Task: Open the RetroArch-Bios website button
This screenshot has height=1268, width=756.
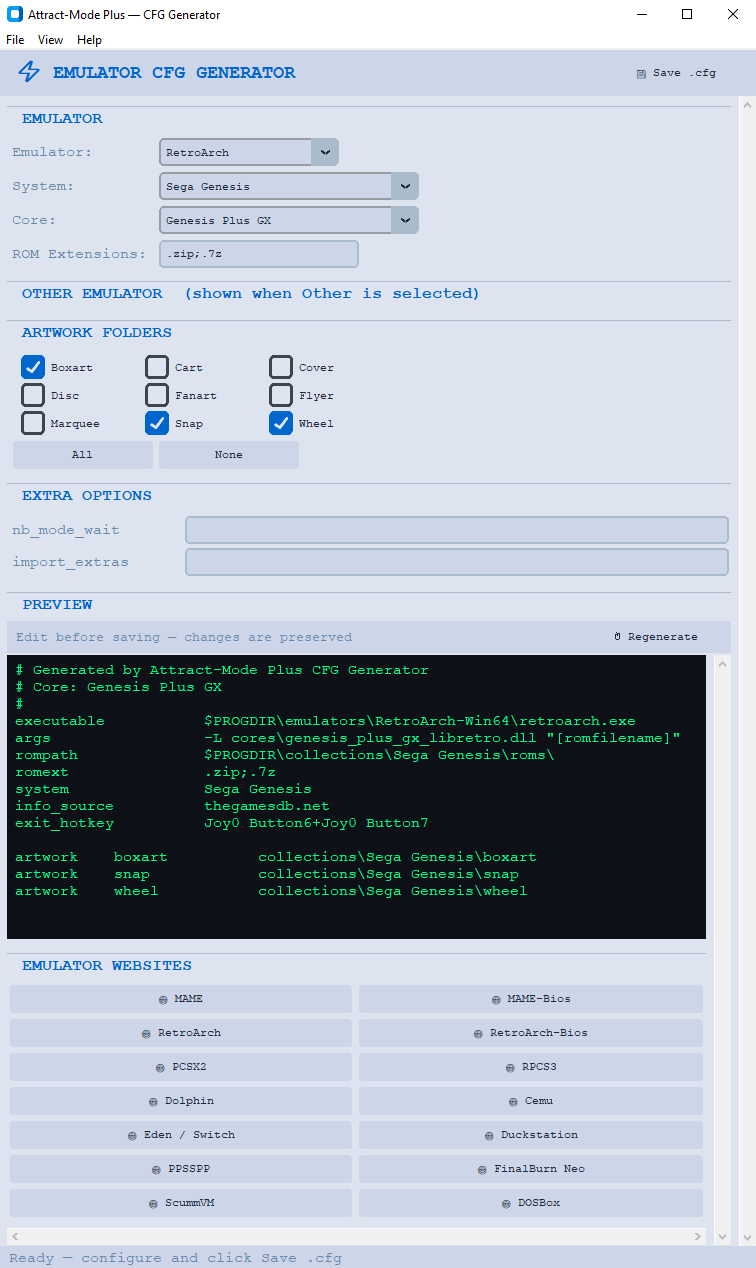Action: click(531, 1033)
